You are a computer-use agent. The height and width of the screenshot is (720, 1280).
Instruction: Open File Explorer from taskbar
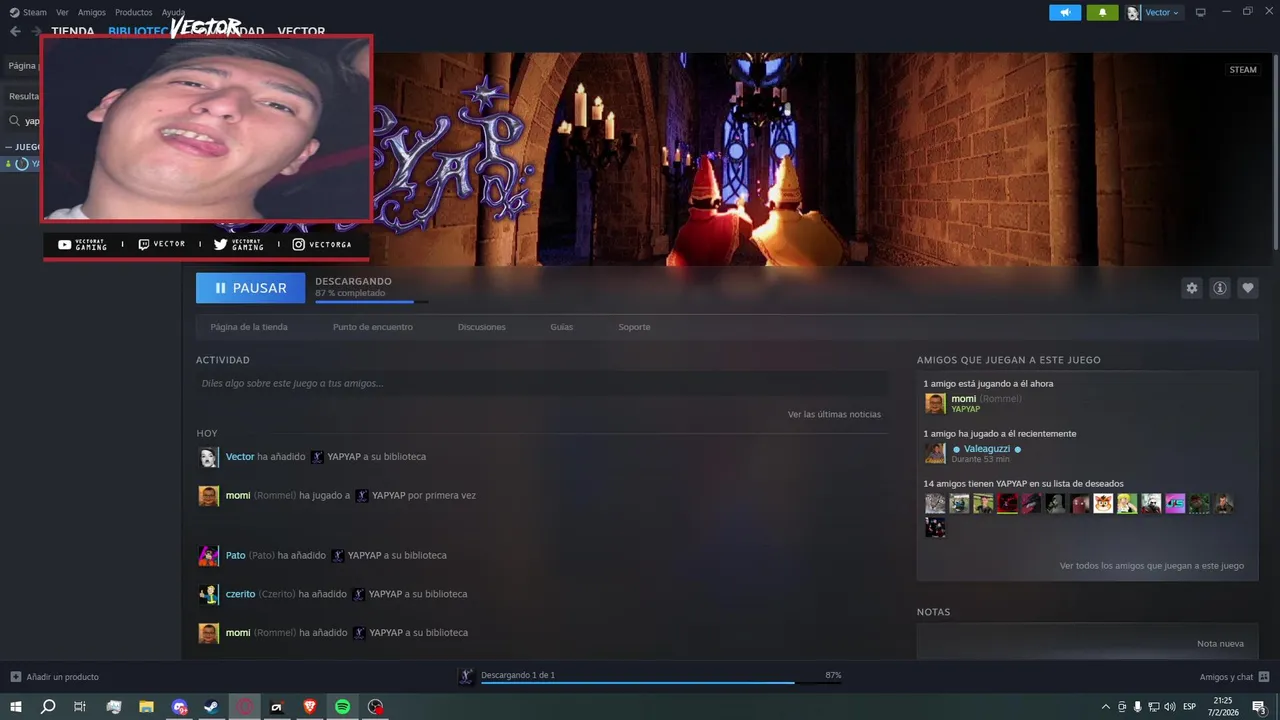pyautogui.click(x=146, y=707)
